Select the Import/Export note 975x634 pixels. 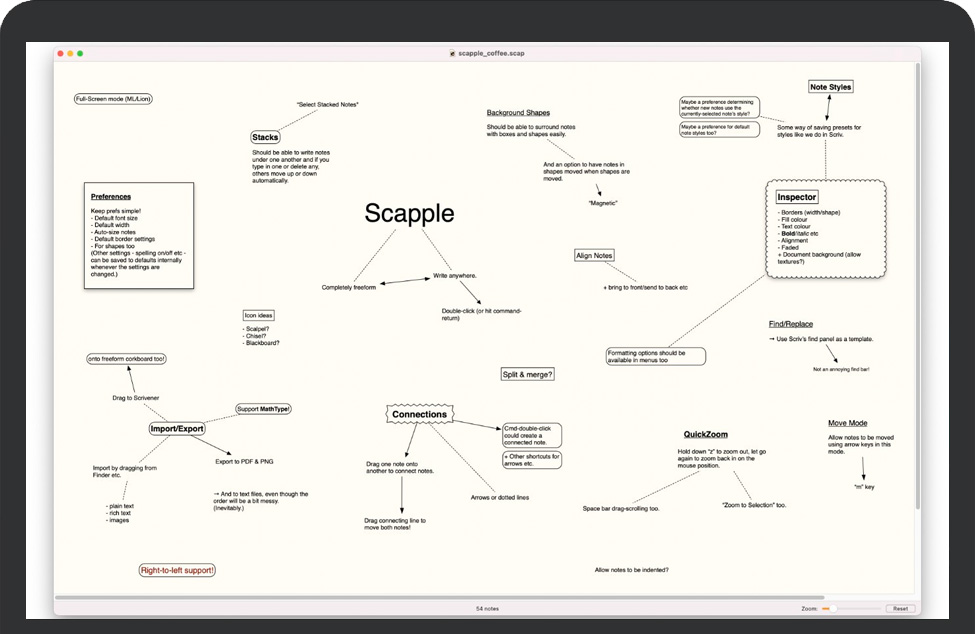(x=177, y=428)
